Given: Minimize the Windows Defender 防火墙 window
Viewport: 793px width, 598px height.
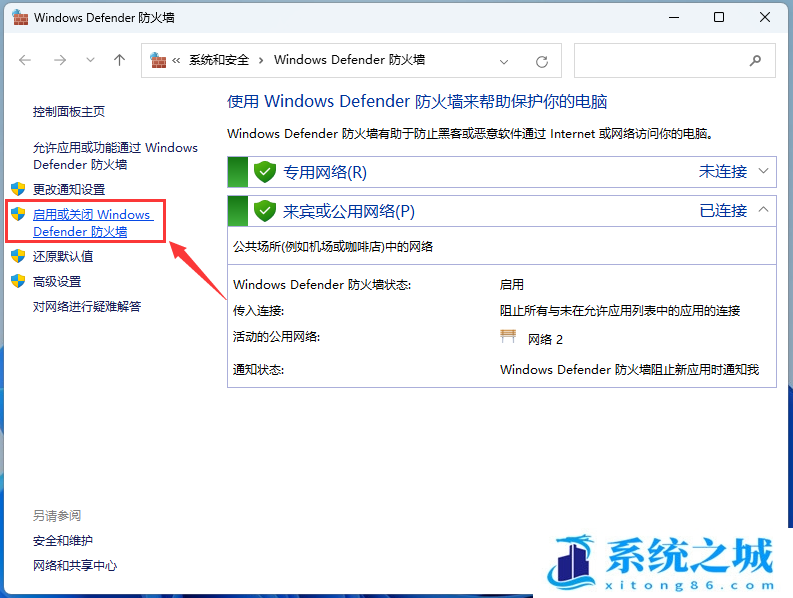Looking at the screenshot, I should tap(674, 17).
